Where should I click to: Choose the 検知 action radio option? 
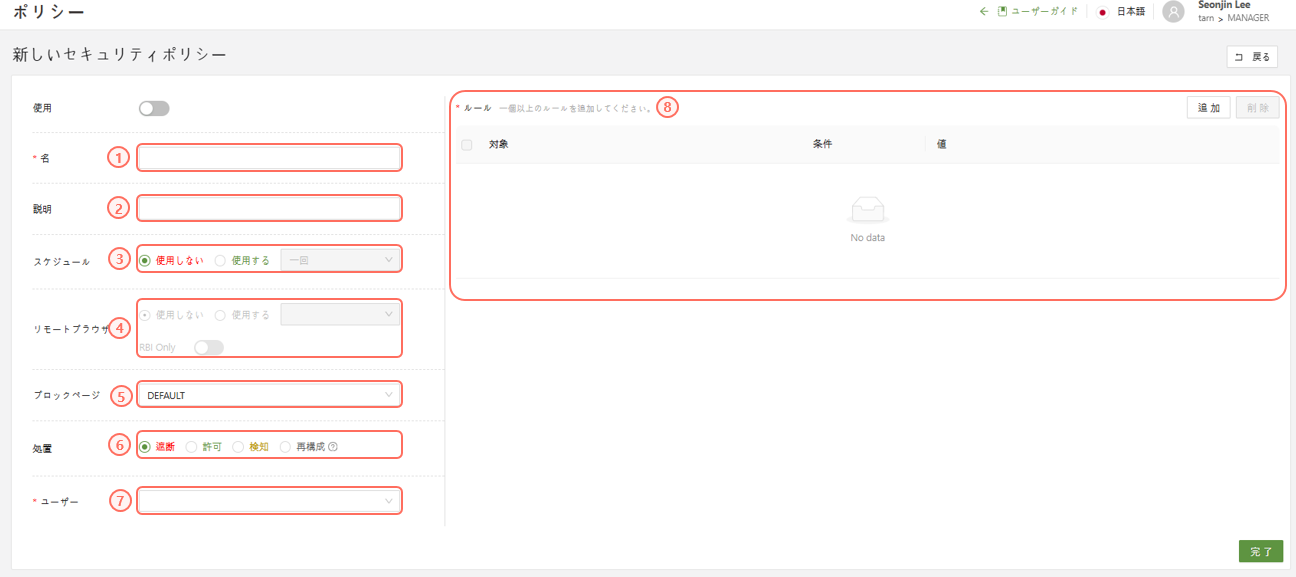pos(238,447)
